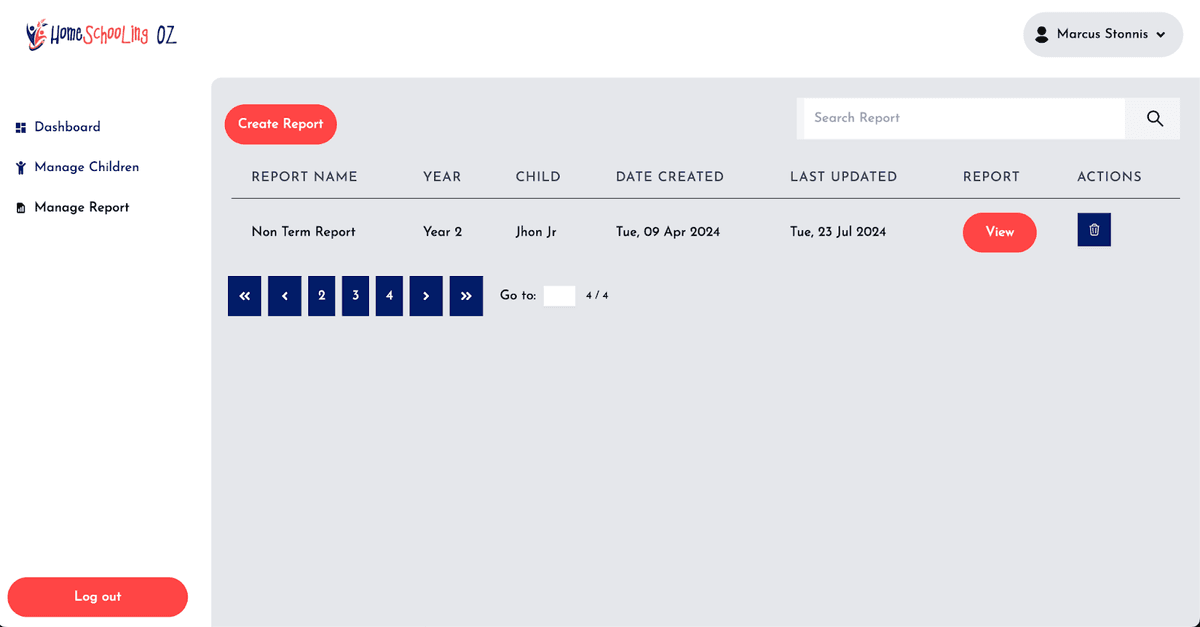
Task: Go to previous page with left arrow
Action: pyautogui.click(x=284, y=296)
